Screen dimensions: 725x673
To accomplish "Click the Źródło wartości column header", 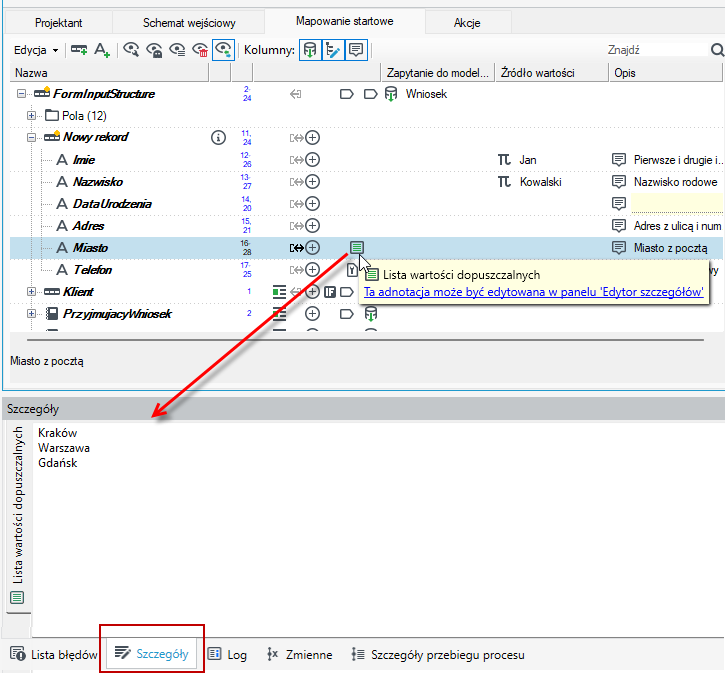I will pyautogui.click(x=552, y=73).
